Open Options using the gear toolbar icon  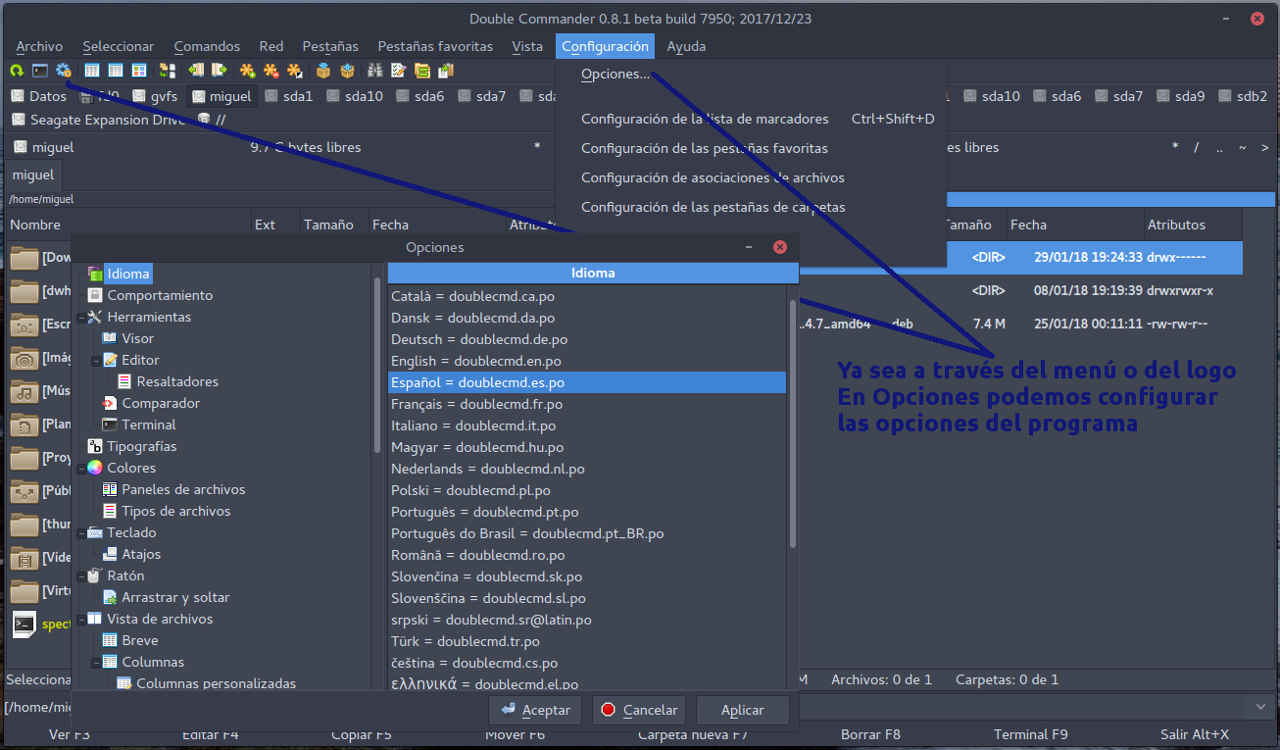pos(62,70)
